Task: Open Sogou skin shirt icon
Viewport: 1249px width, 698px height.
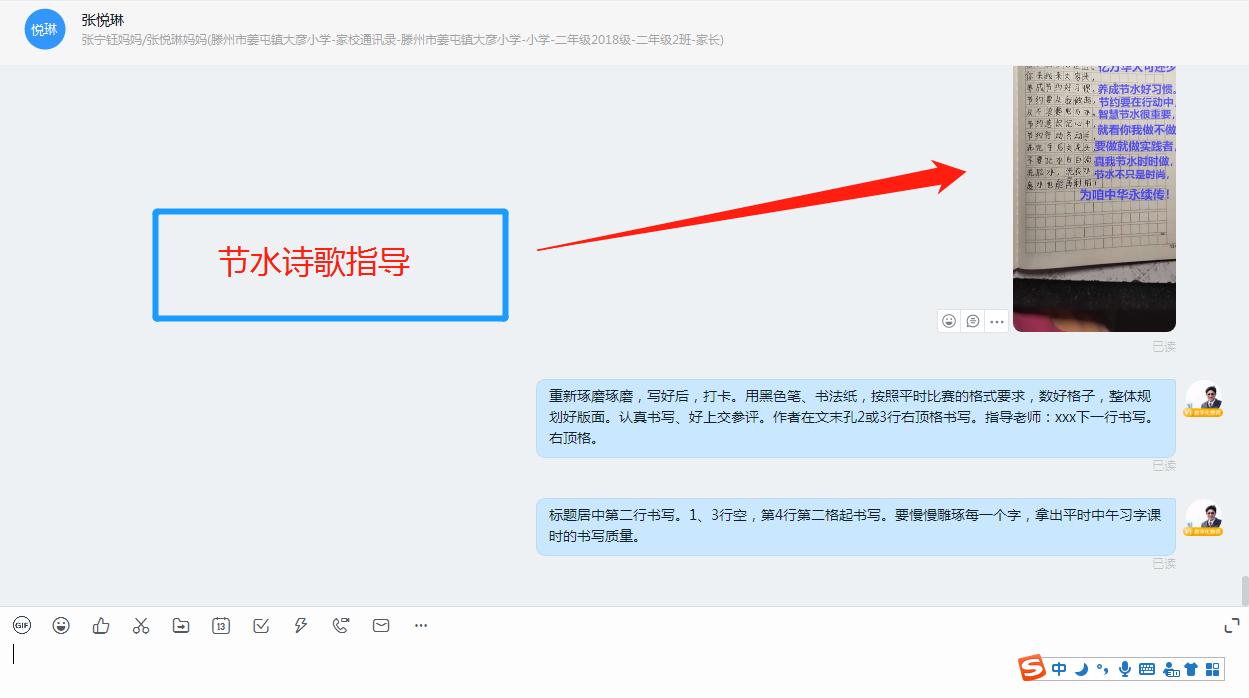Action: click(x=1192, y=669)
